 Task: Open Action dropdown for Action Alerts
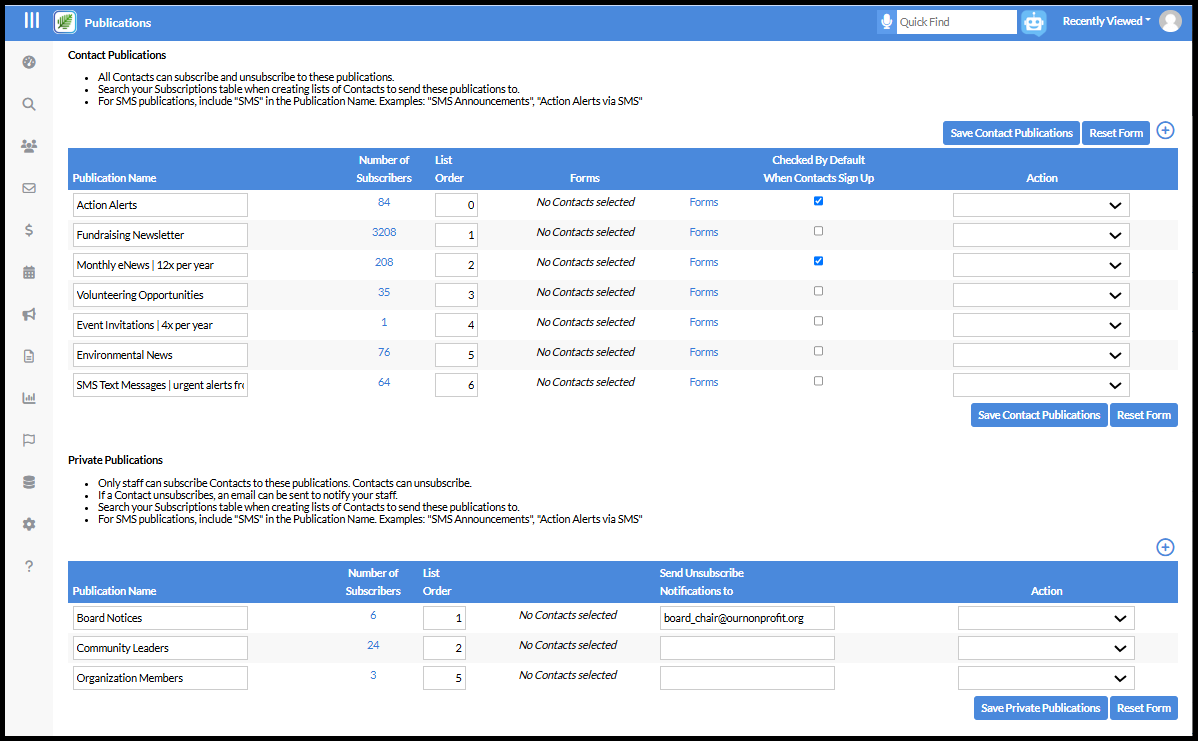click(x=1041, y=205)
